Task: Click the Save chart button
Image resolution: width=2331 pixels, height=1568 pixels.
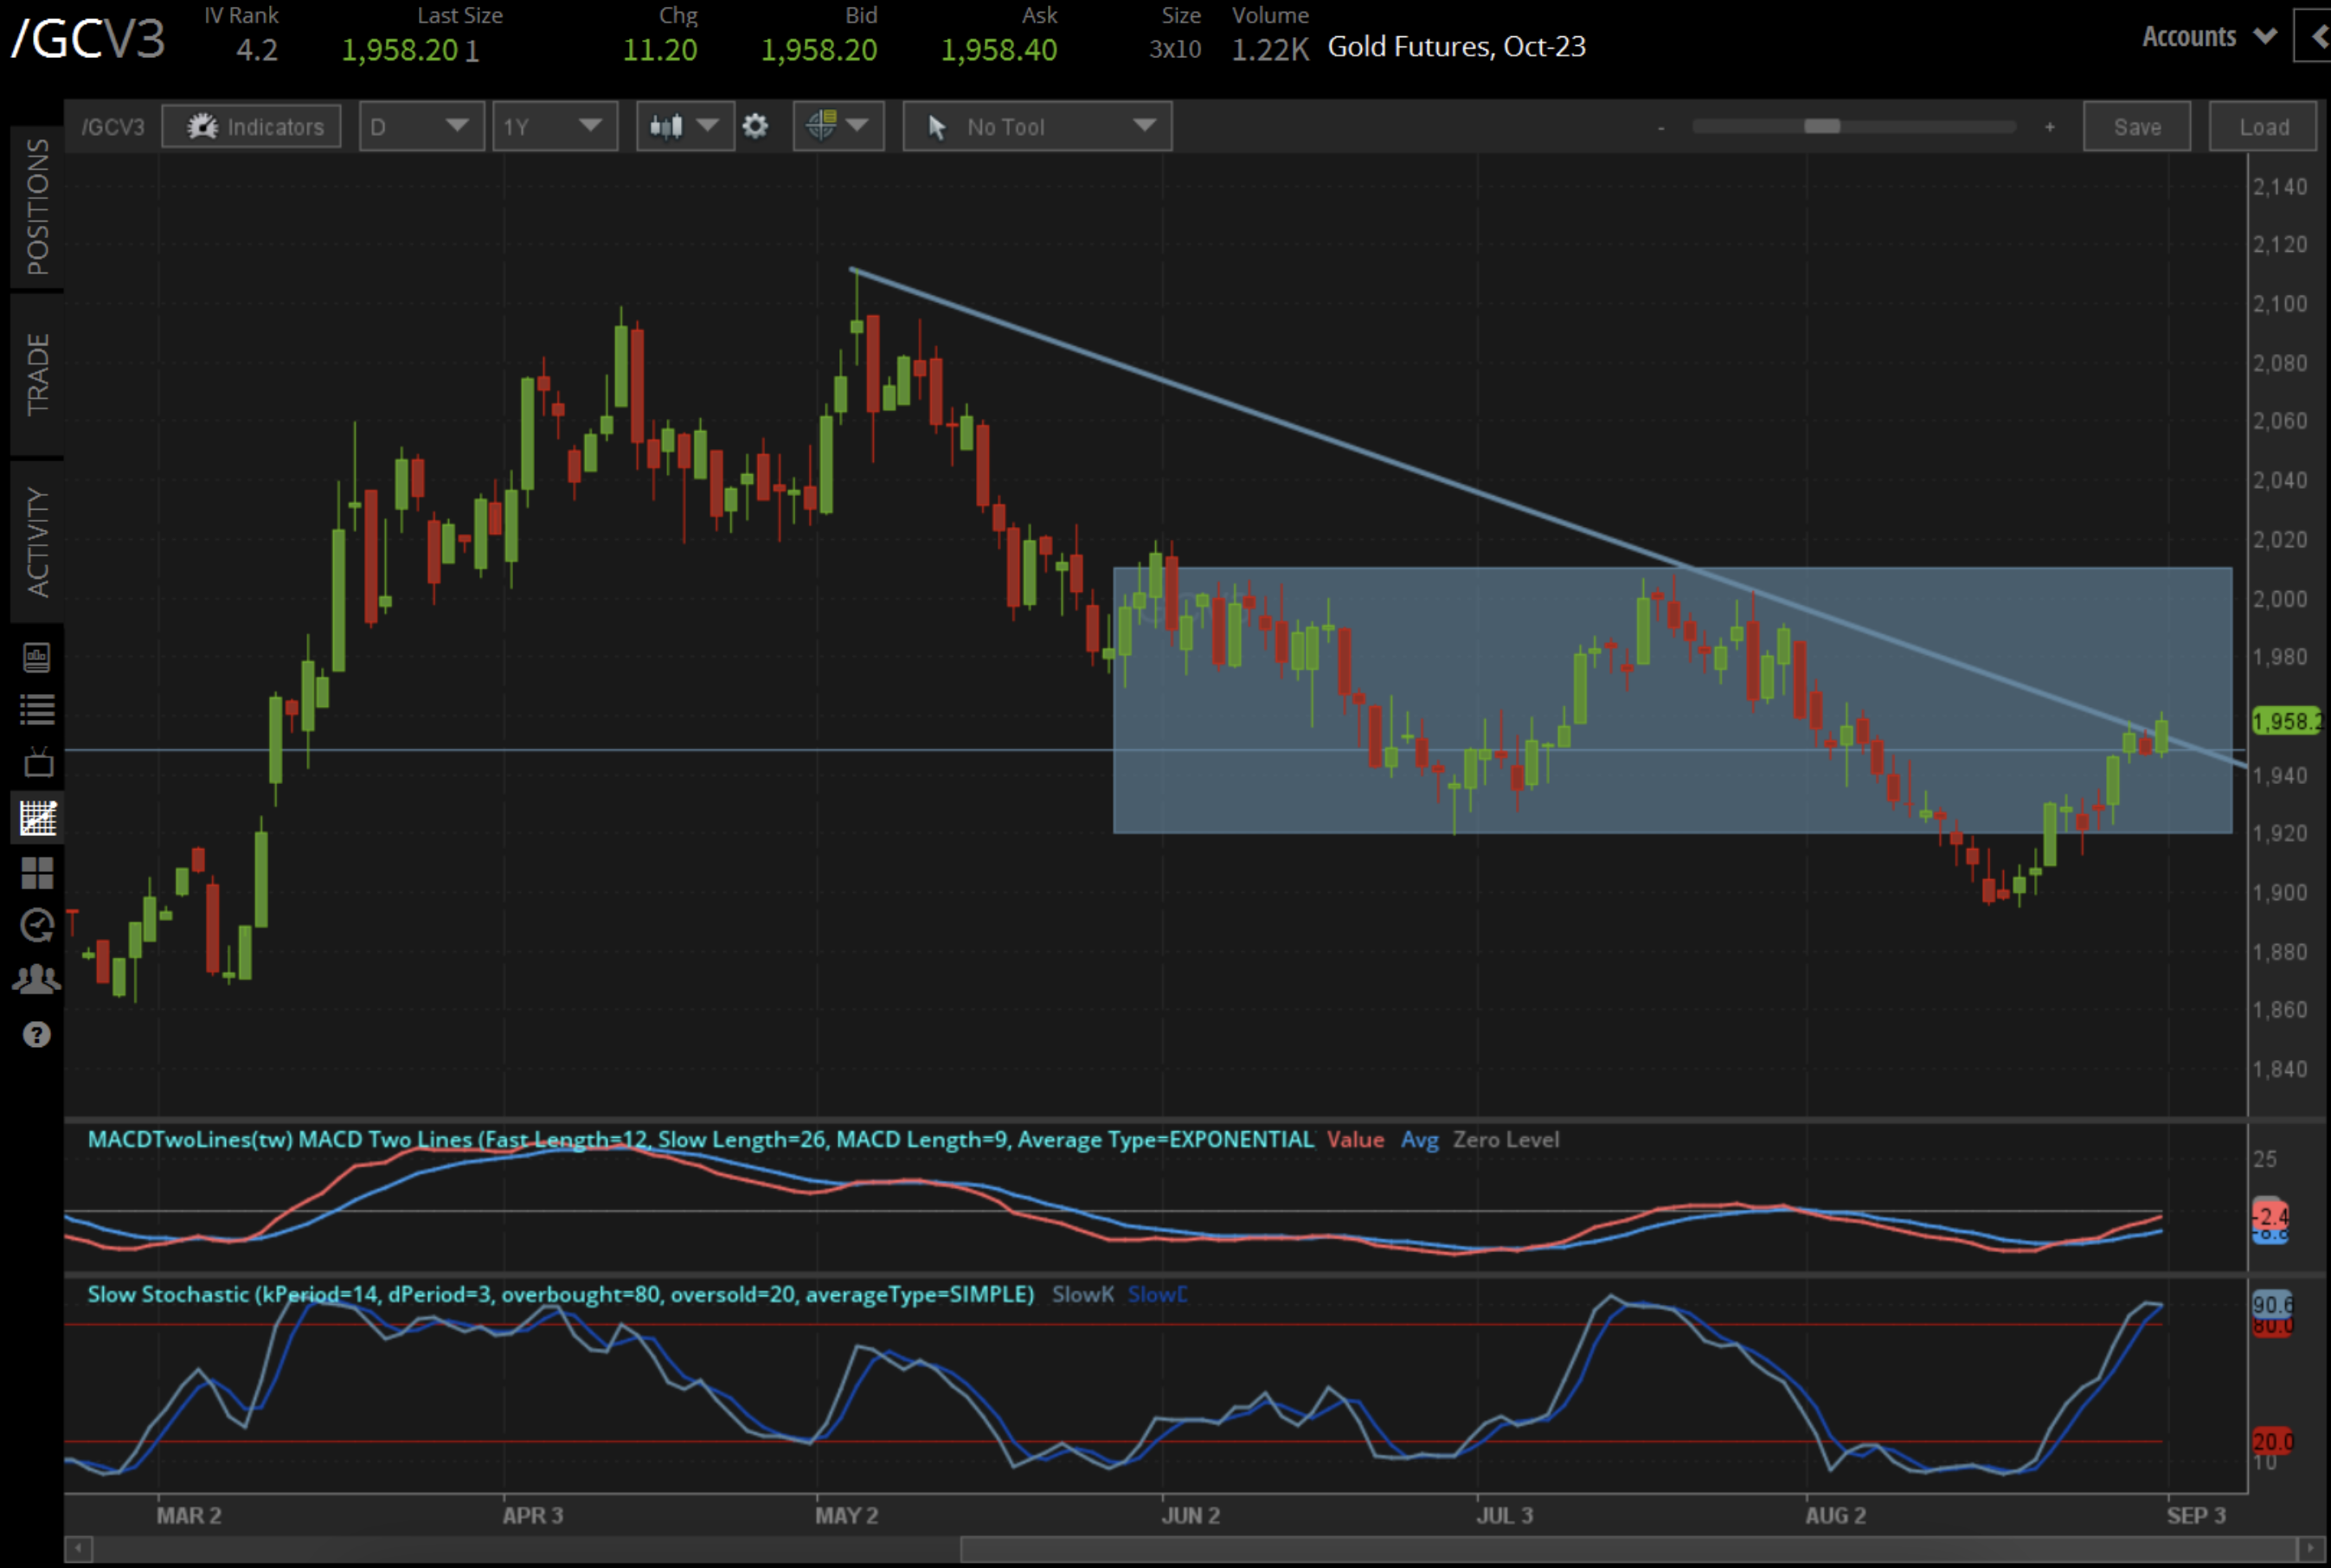Action: pyautogui.click(x=2136, y=126)
